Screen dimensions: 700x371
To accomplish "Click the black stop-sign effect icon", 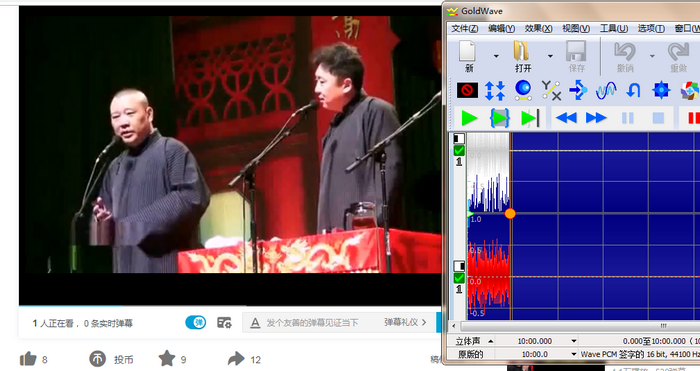I will pos(467,90).
